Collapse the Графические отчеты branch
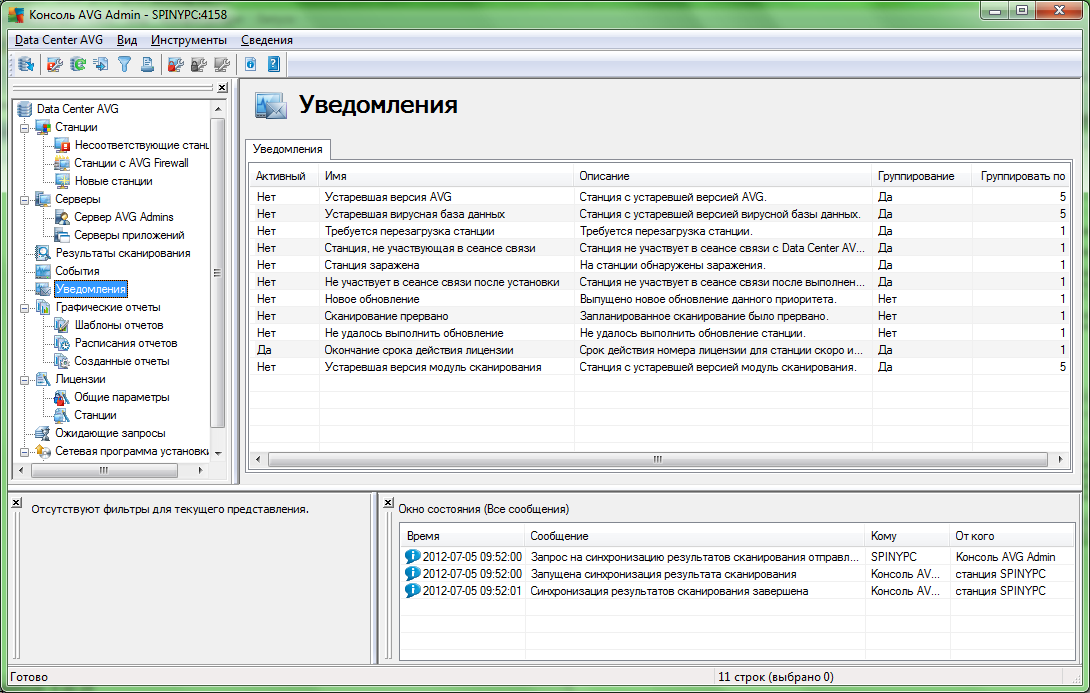 coord(24,307)
